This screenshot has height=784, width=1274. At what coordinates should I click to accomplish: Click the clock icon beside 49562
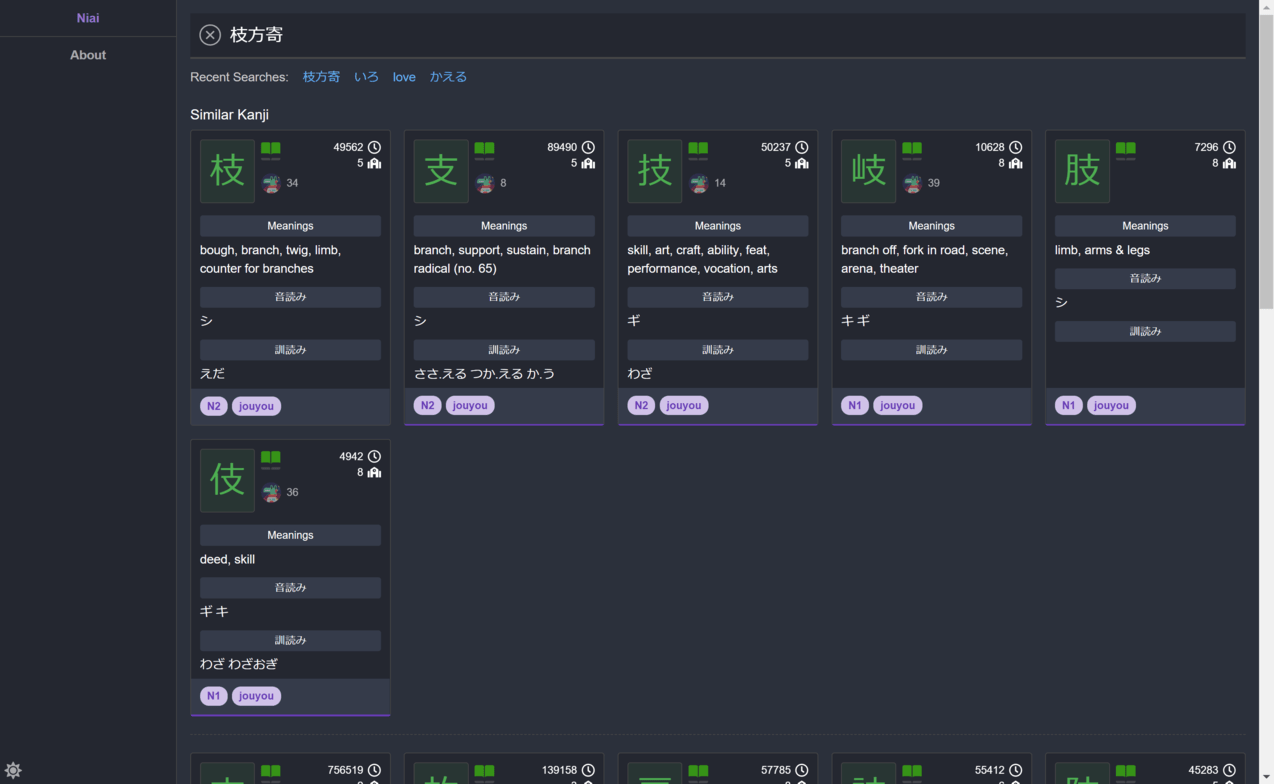coord(374,147)
